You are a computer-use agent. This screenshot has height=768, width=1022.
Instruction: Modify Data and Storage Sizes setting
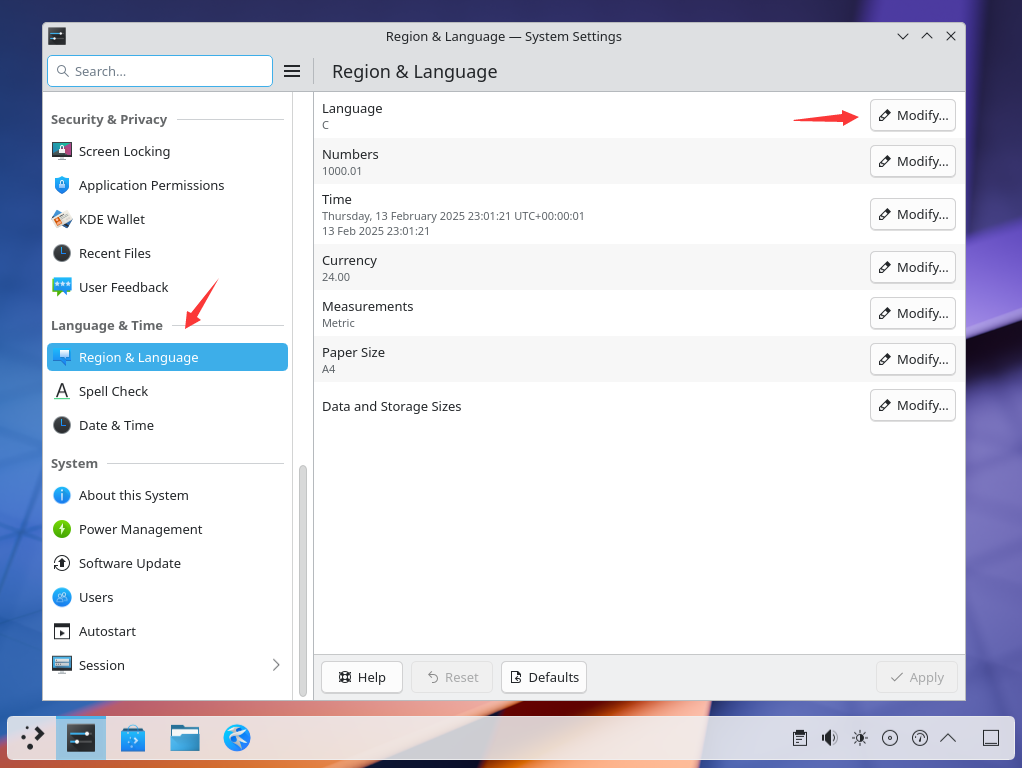click(912, 406)
